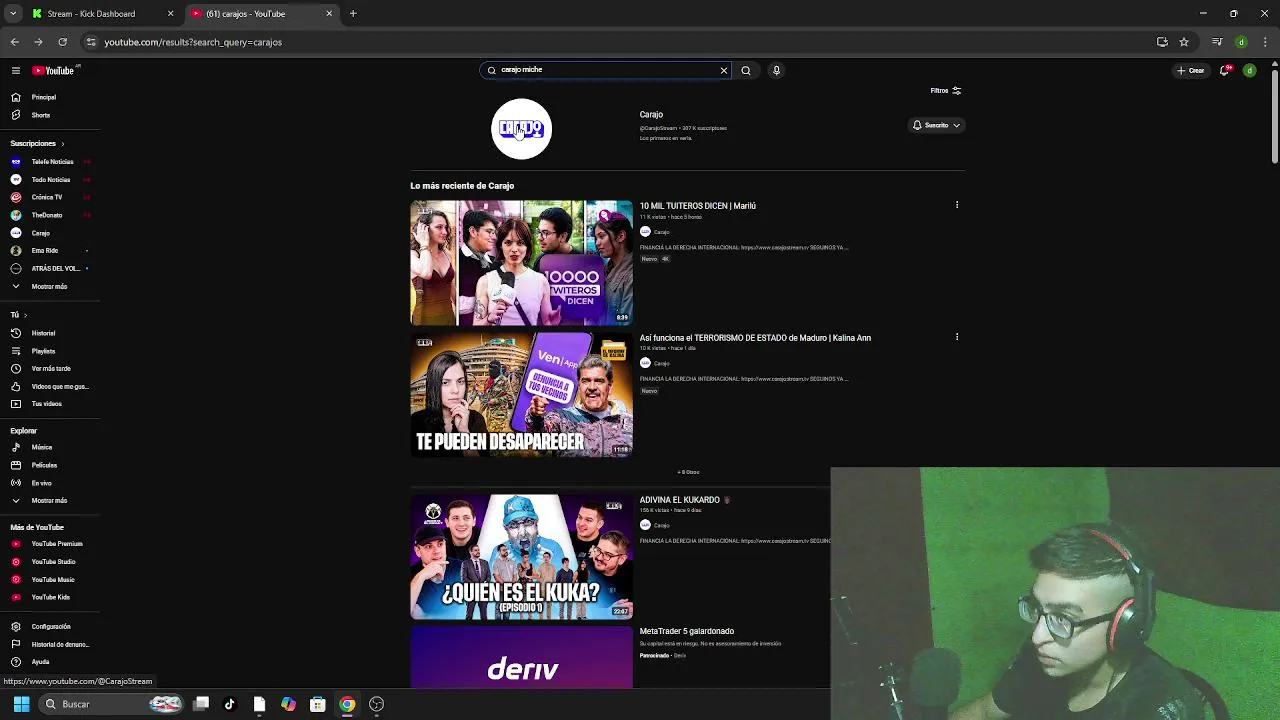Open Todo Noticias subscription
1280x720 pixels.
[x=50, y=179]
